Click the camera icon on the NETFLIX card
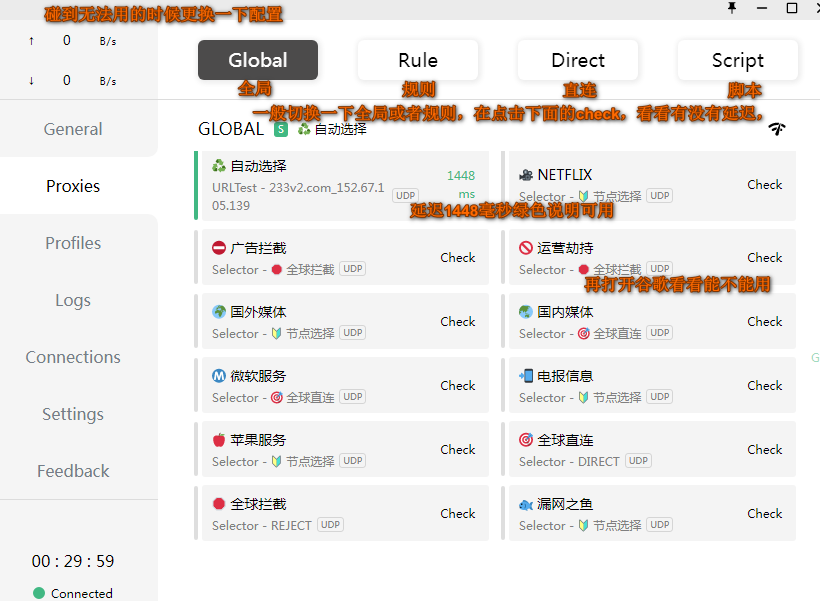820x601 pixels. [x=526, y=175]
